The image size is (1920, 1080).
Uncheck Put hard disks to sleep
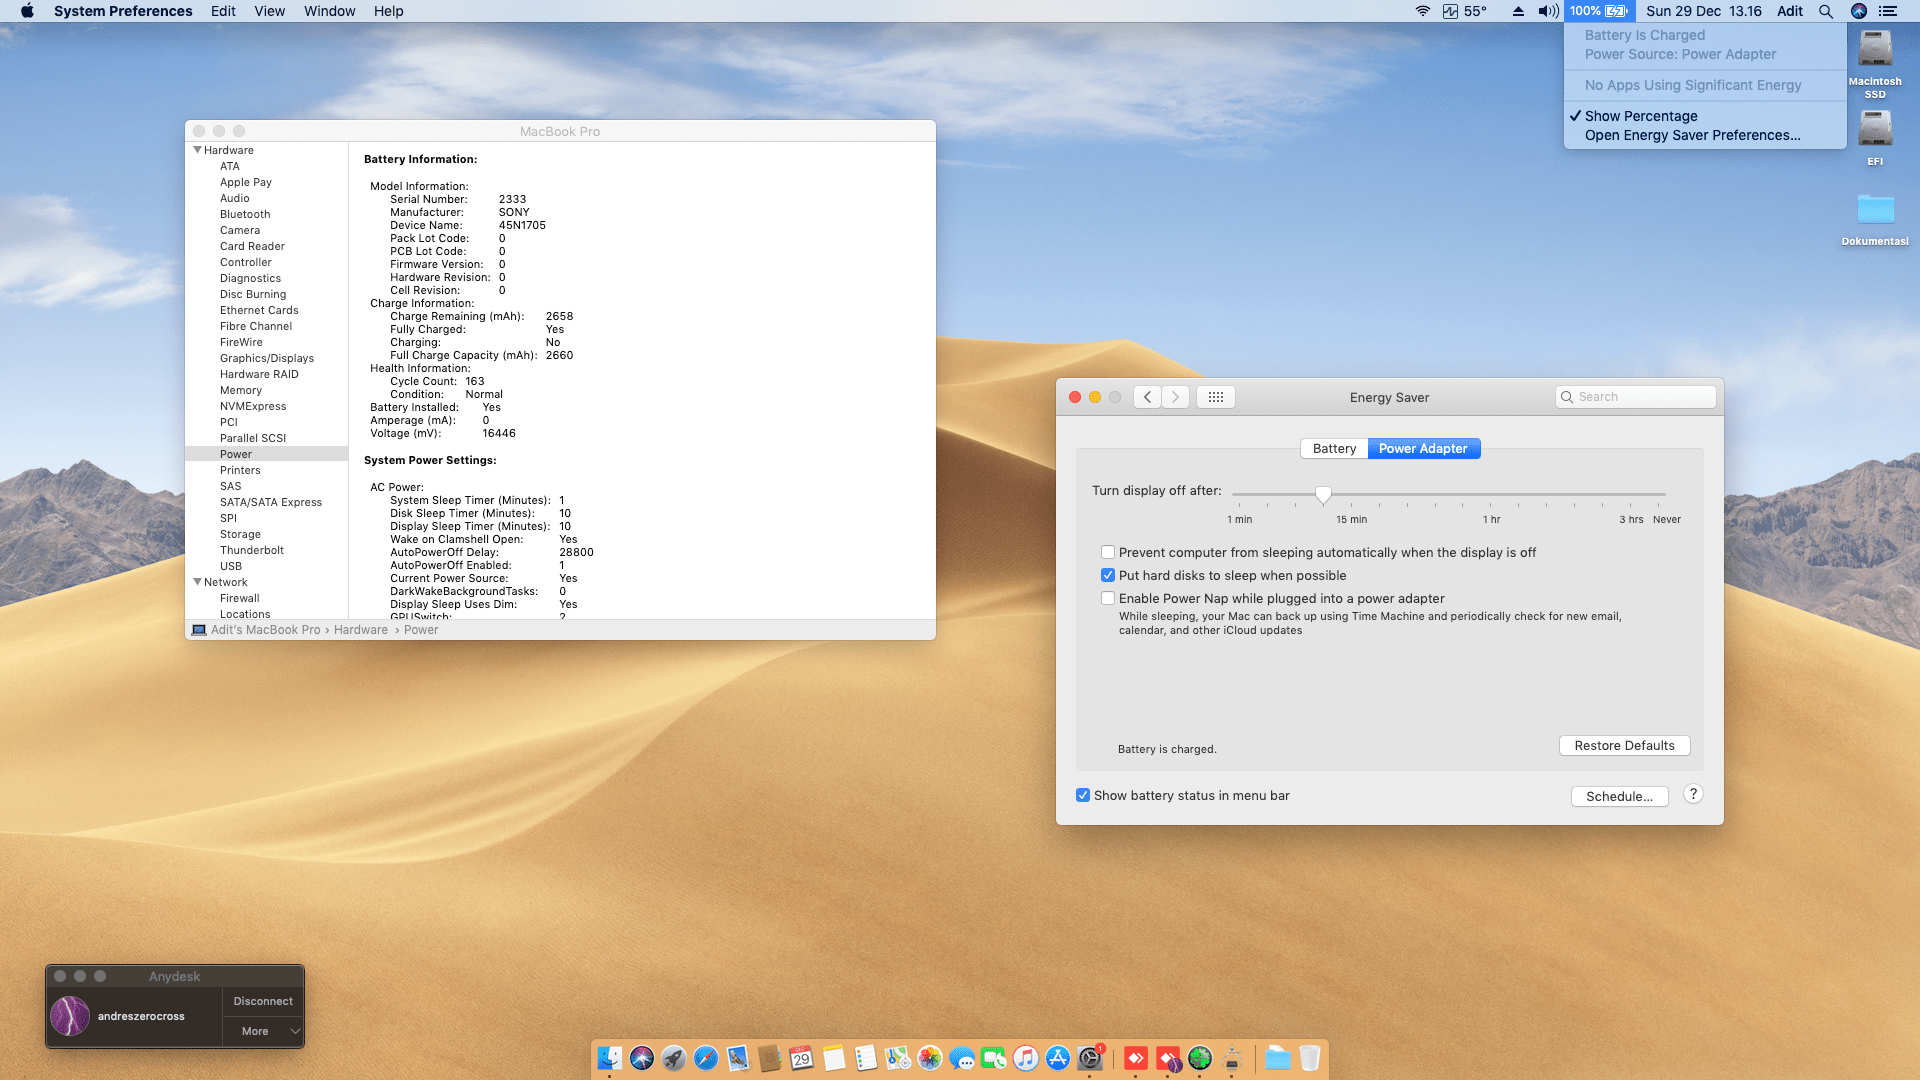(1108, 575)
